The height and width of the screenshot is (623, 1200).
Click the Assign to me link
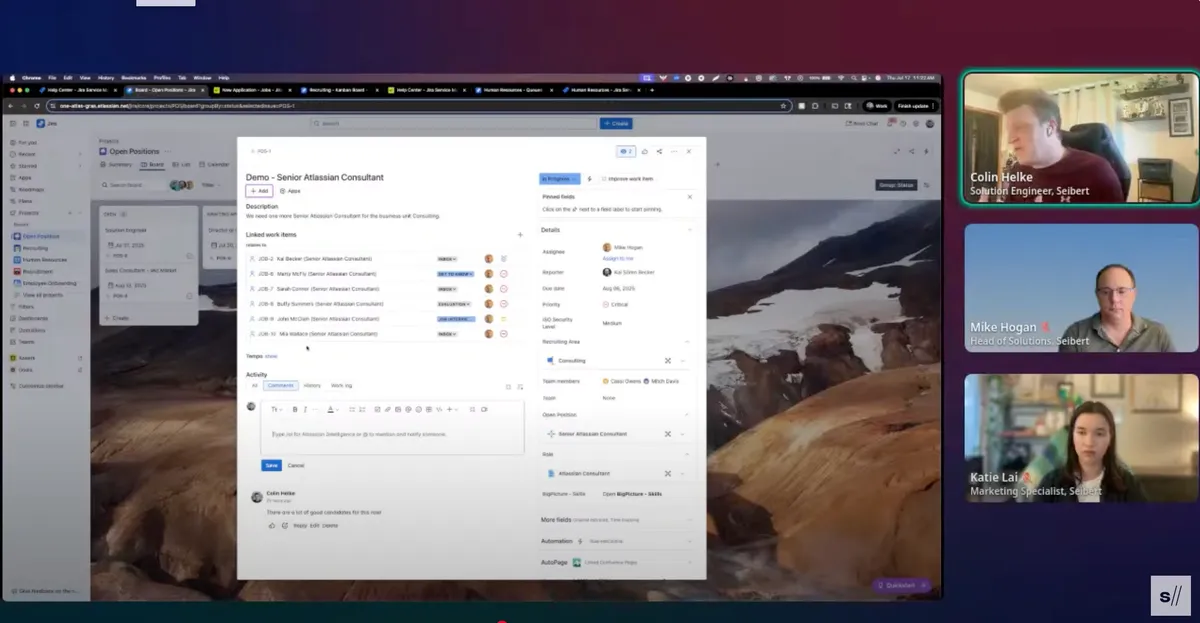click(x=618, y=258)
